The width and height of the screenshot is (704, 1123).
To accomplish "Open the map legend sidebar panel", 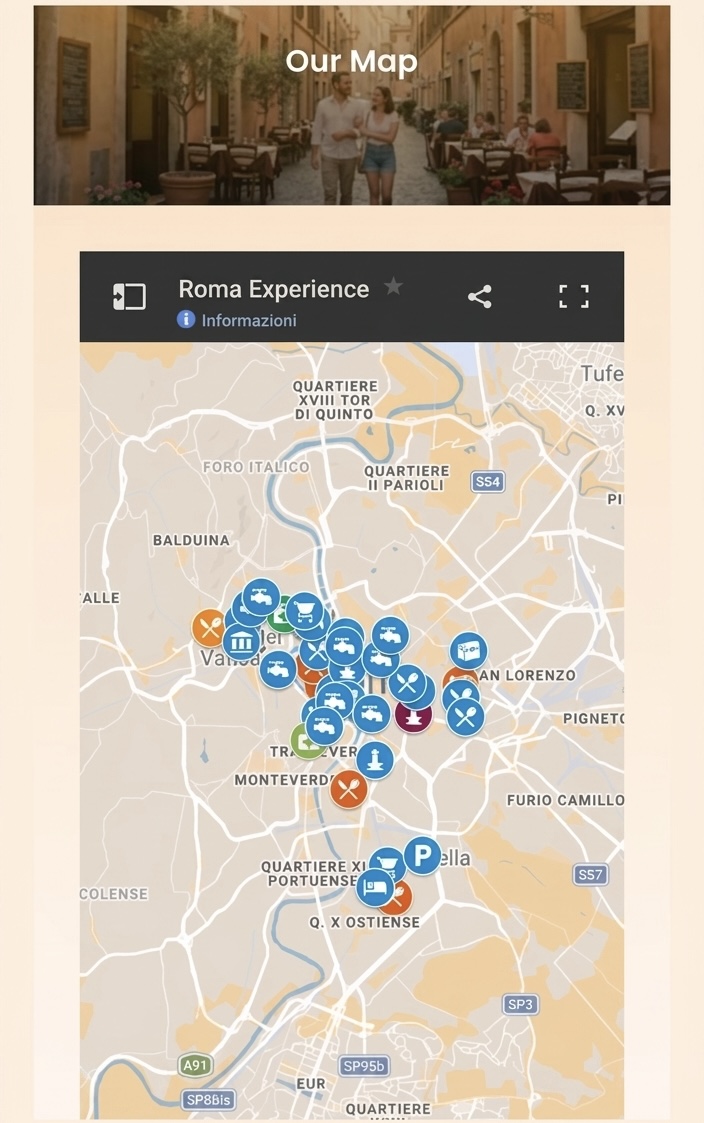I will [x=129, y=297].
